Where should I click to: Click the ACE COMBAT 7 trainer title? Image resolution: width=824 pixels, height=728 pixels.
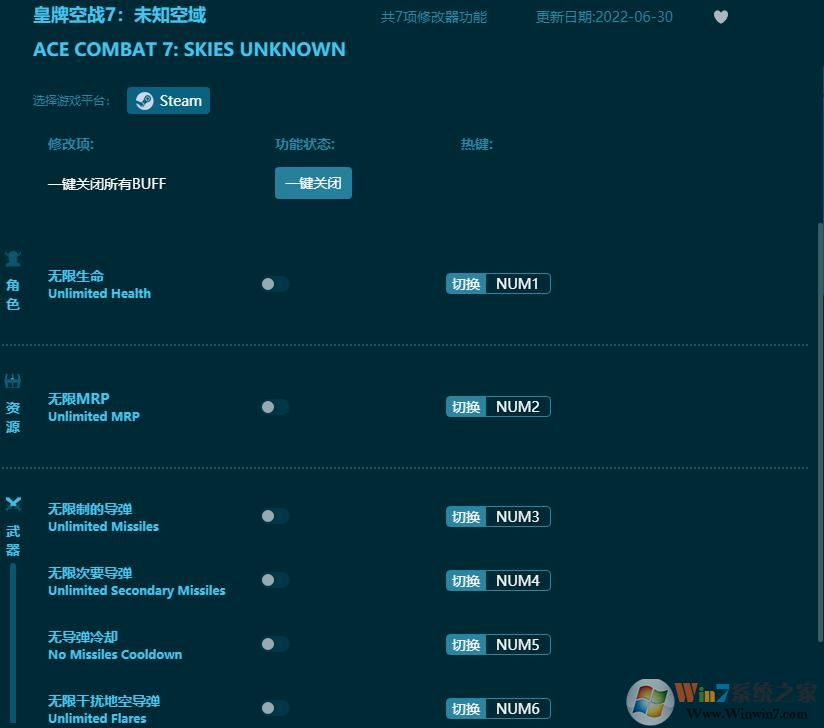tap(189, 49)
